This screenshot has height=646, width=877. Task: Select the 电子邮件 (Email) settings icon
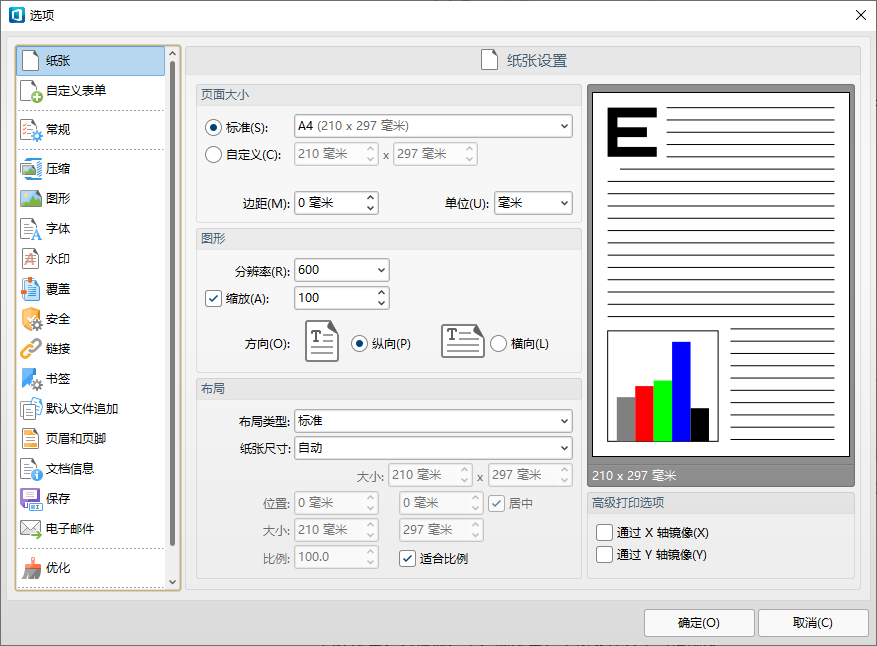point(60,528)
